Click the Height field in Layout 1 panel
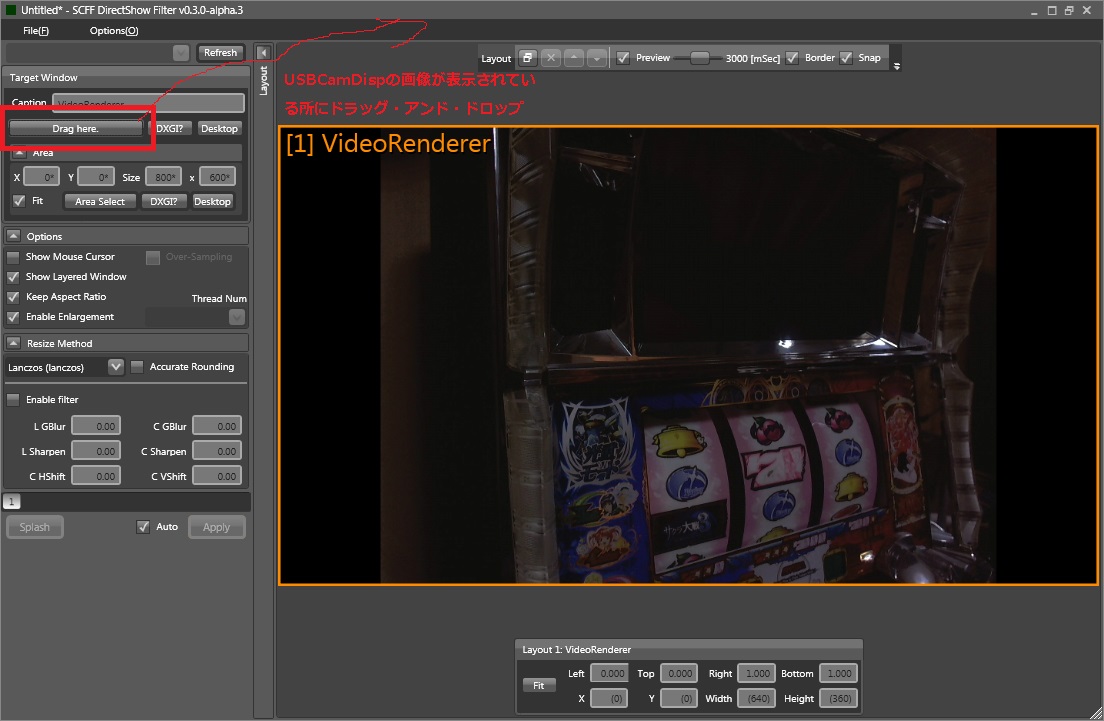Viewport: 1104px width, 721px height. click(x=838, y=698)
